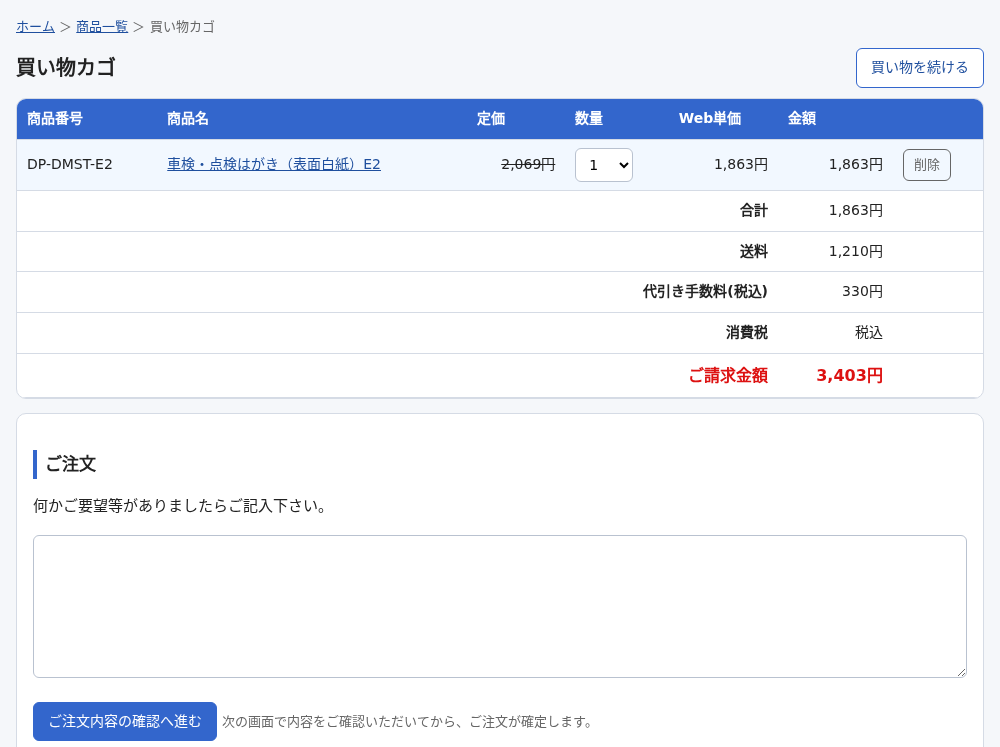Click the 合計 row label
The height and width of the screenshot is (747, 1000).
tap(754, 211)
